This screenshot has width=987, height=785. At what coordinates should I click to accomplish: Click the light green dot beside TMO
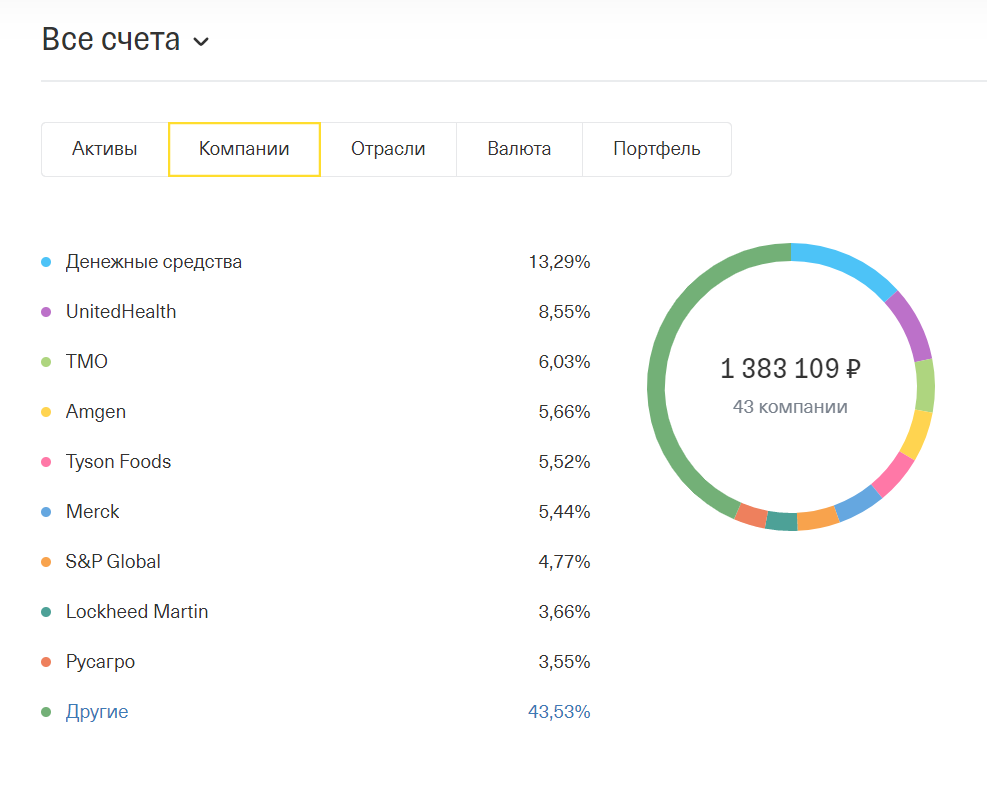(46, 362)
